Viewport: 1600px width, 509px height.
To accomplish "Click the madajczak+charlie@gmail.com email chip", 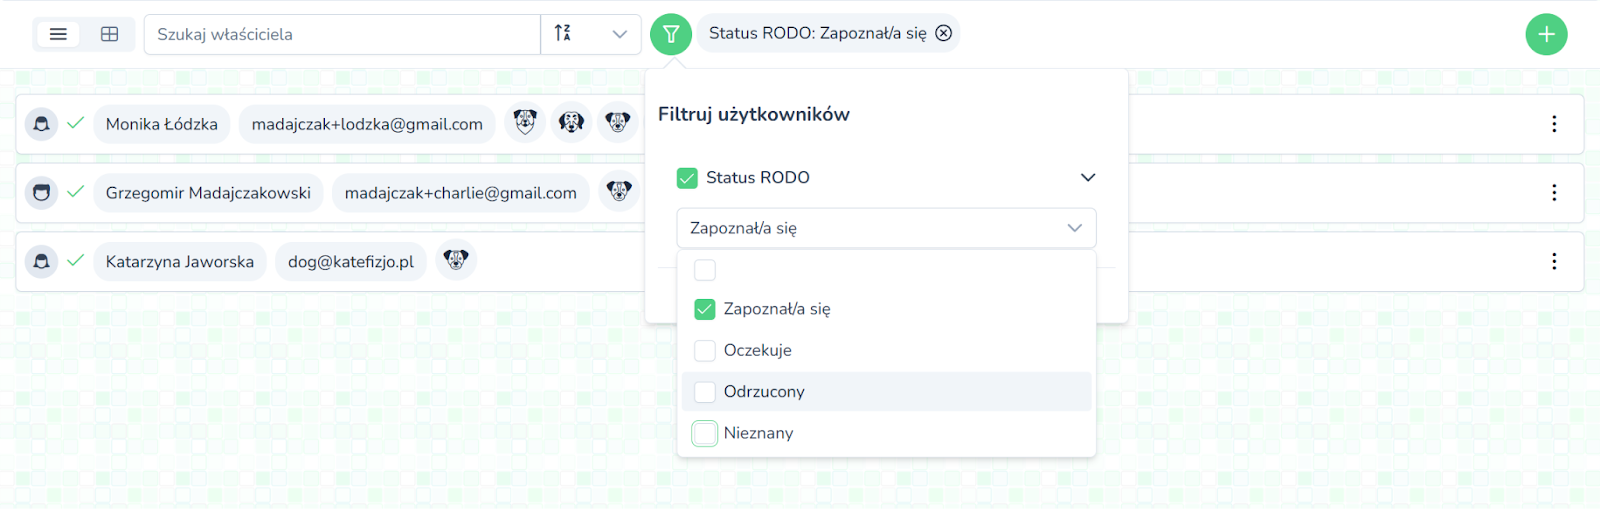I will (x=461, y=192).
